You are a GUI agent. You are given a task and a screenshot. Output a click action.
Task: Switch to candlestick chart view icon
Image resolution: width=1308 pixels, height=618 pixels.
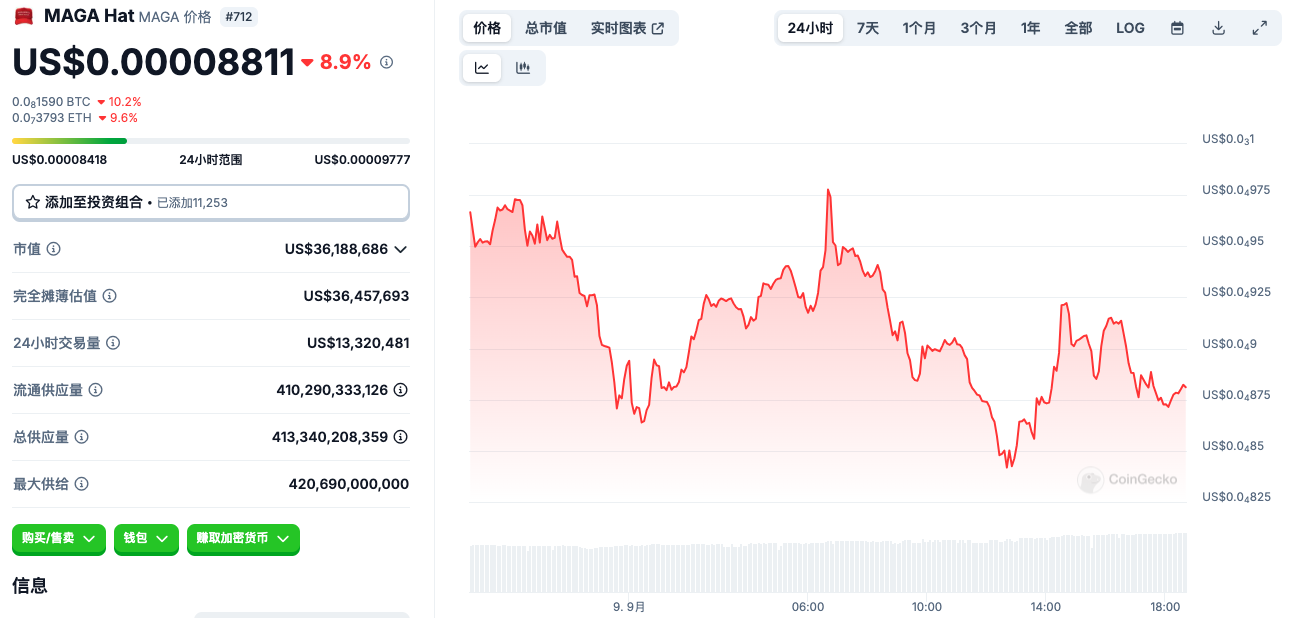(522, 68)
